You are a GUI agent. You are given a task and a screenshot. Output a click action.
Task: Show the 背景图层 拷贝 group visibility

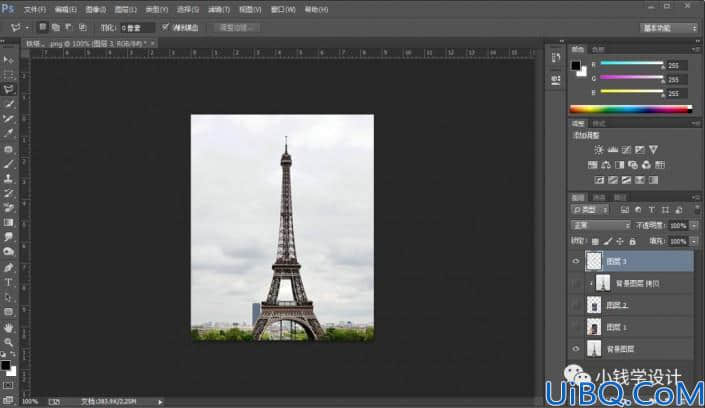(576, 283)
